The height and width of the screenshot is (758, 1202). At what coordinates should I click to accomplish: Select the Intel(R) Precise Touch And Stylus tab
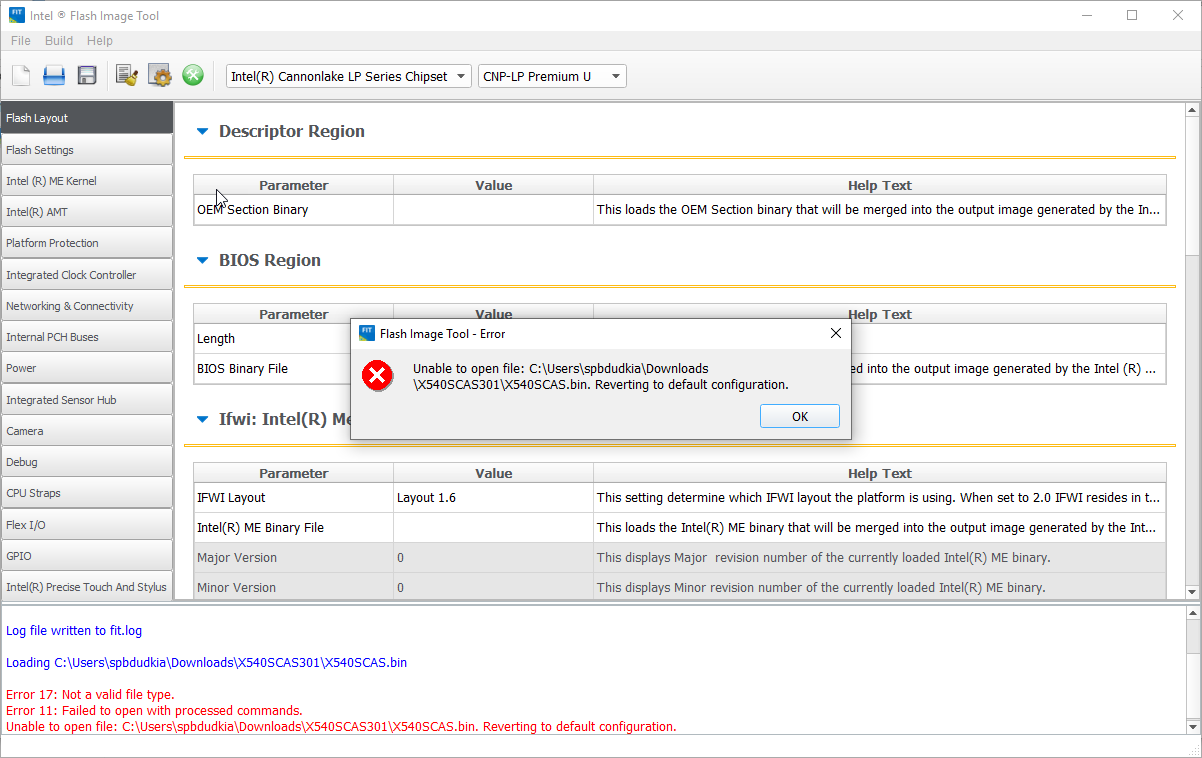pyautogui.click(x=87, y=587)
